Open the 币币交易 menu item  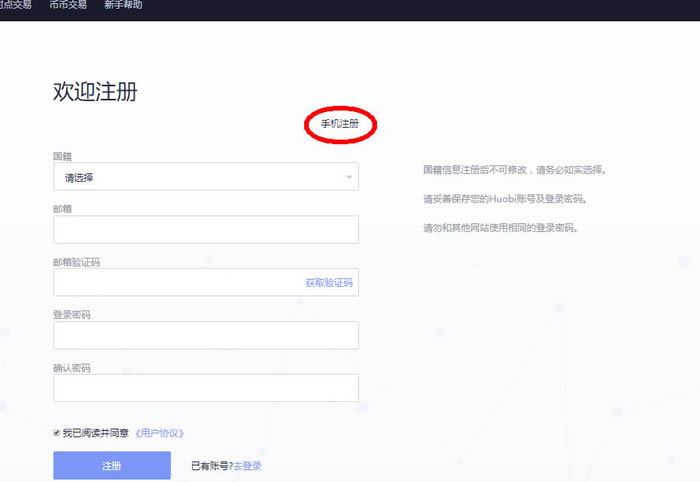coord(68,5)
